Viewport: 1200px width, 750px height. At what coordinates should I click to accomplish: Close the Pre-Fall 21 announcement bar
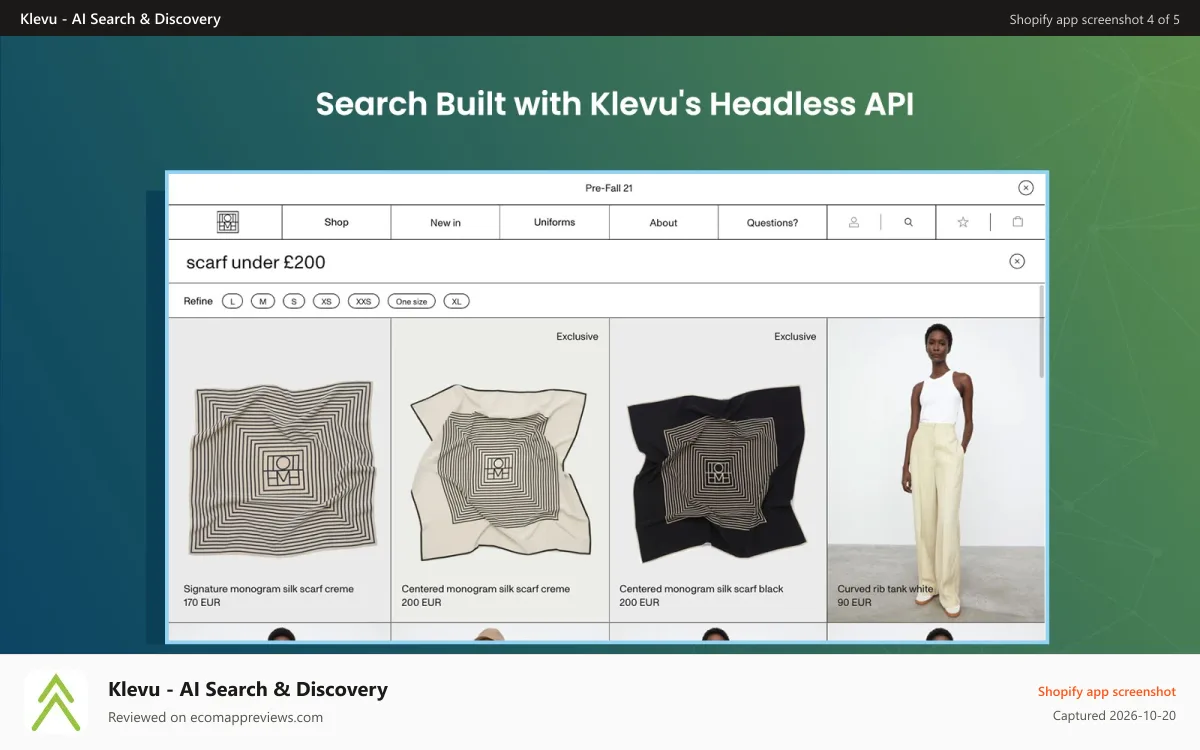coord(1026,188)
